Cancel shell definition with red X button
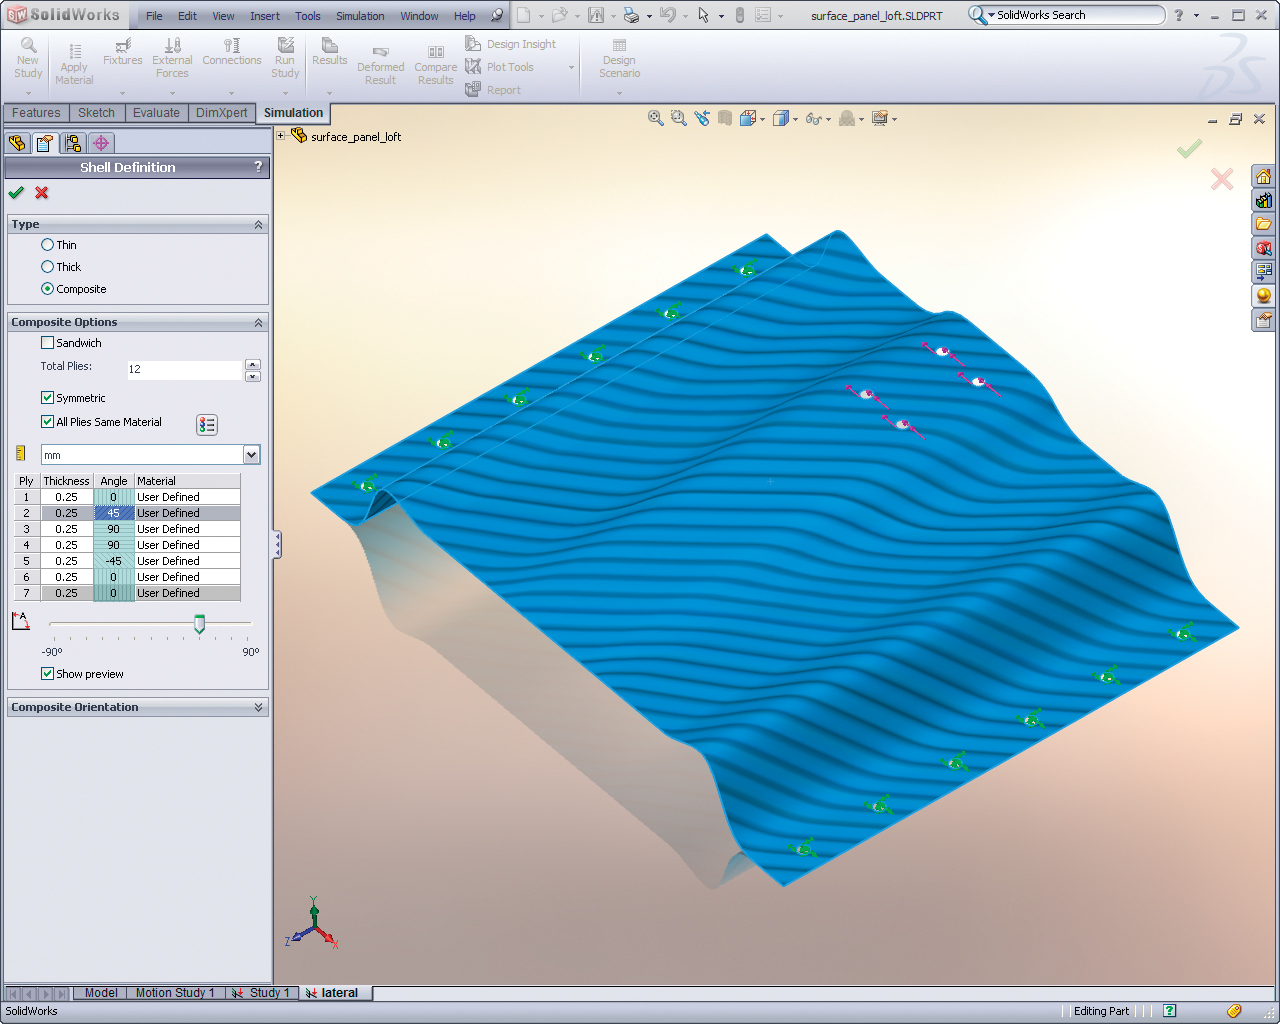The height and width of the screenshot is (1024, 1280). point(41,193)
